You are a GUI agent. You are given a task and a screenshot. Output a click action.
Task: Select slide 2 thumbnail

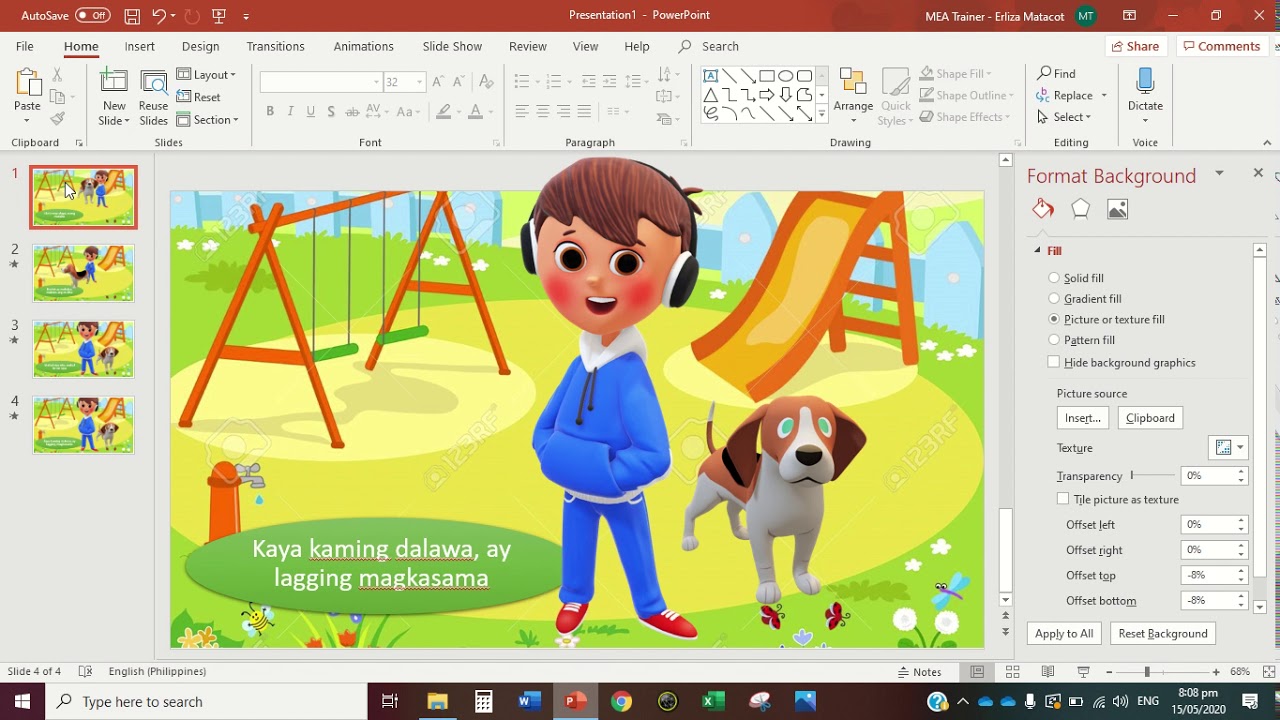click(x=83, y=273)
